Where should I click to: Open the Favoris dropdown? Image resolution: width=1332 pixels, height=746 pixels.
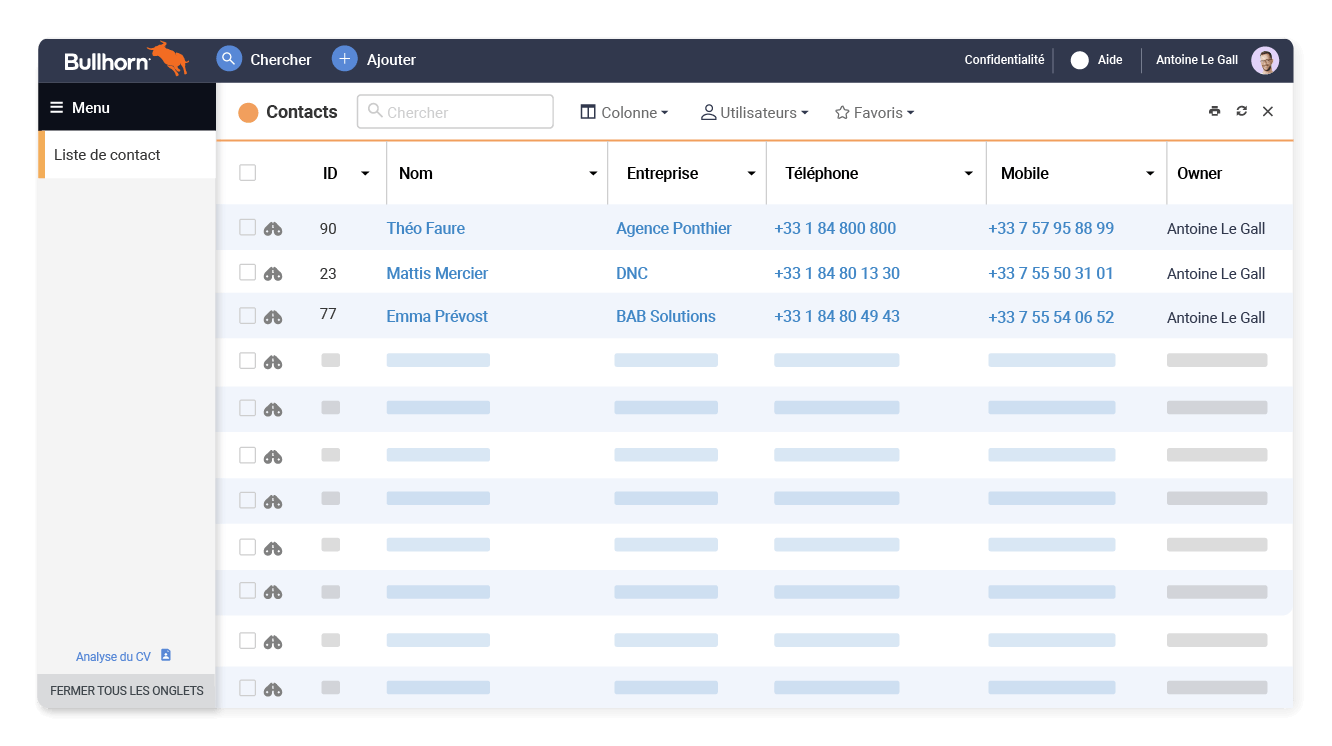click(874, 113)
